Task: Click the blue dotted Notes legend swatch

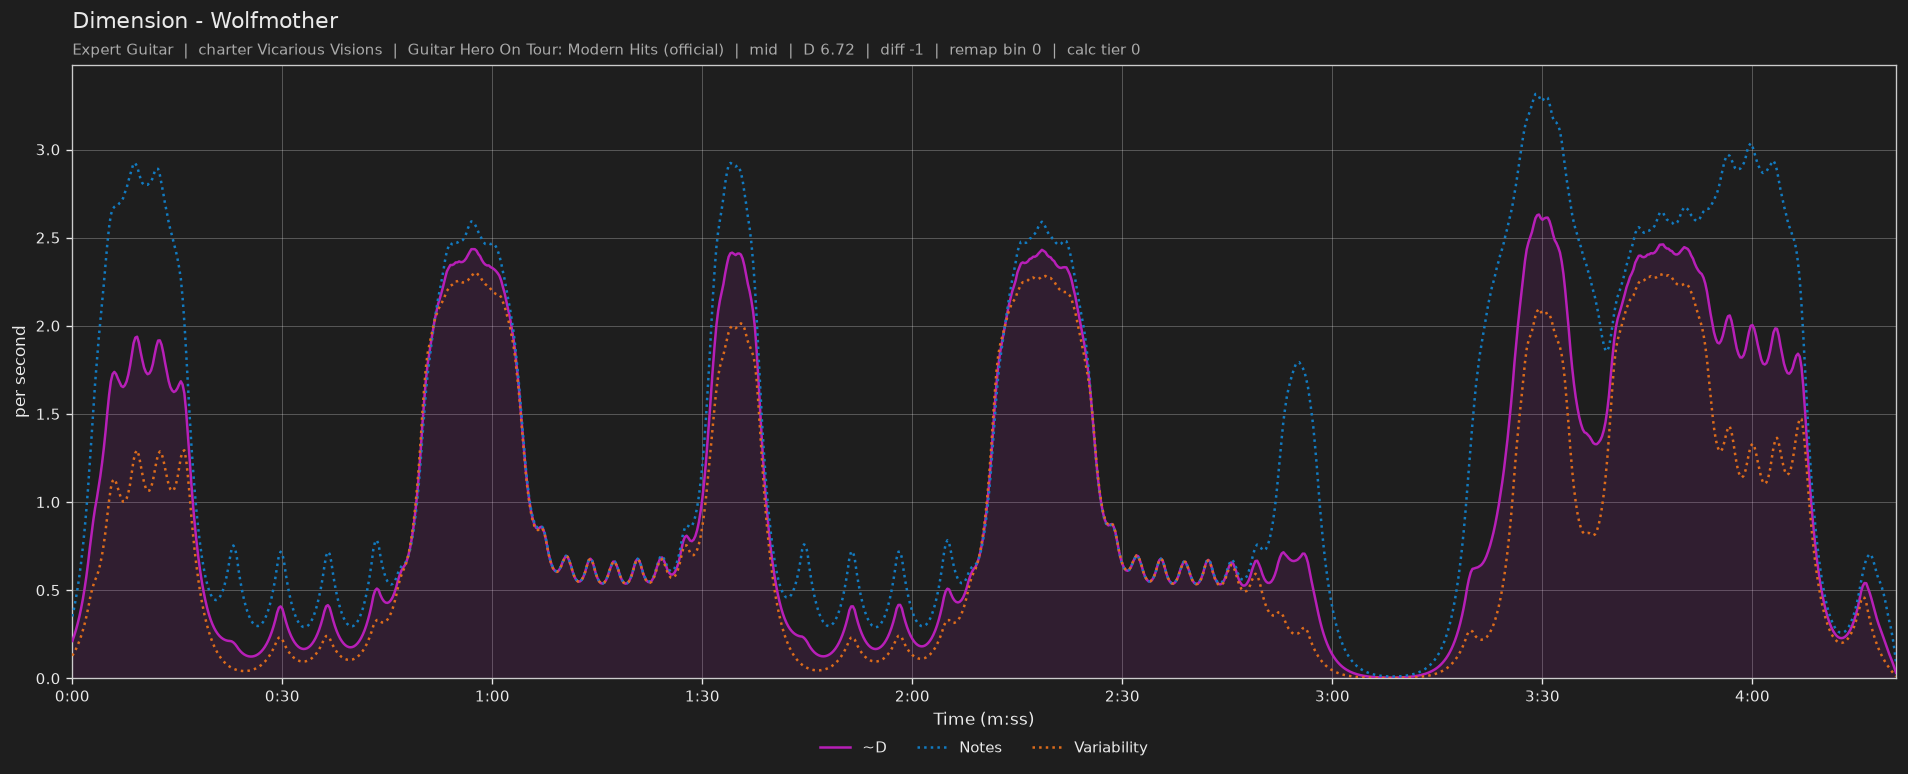Action: tap(932, 748)
